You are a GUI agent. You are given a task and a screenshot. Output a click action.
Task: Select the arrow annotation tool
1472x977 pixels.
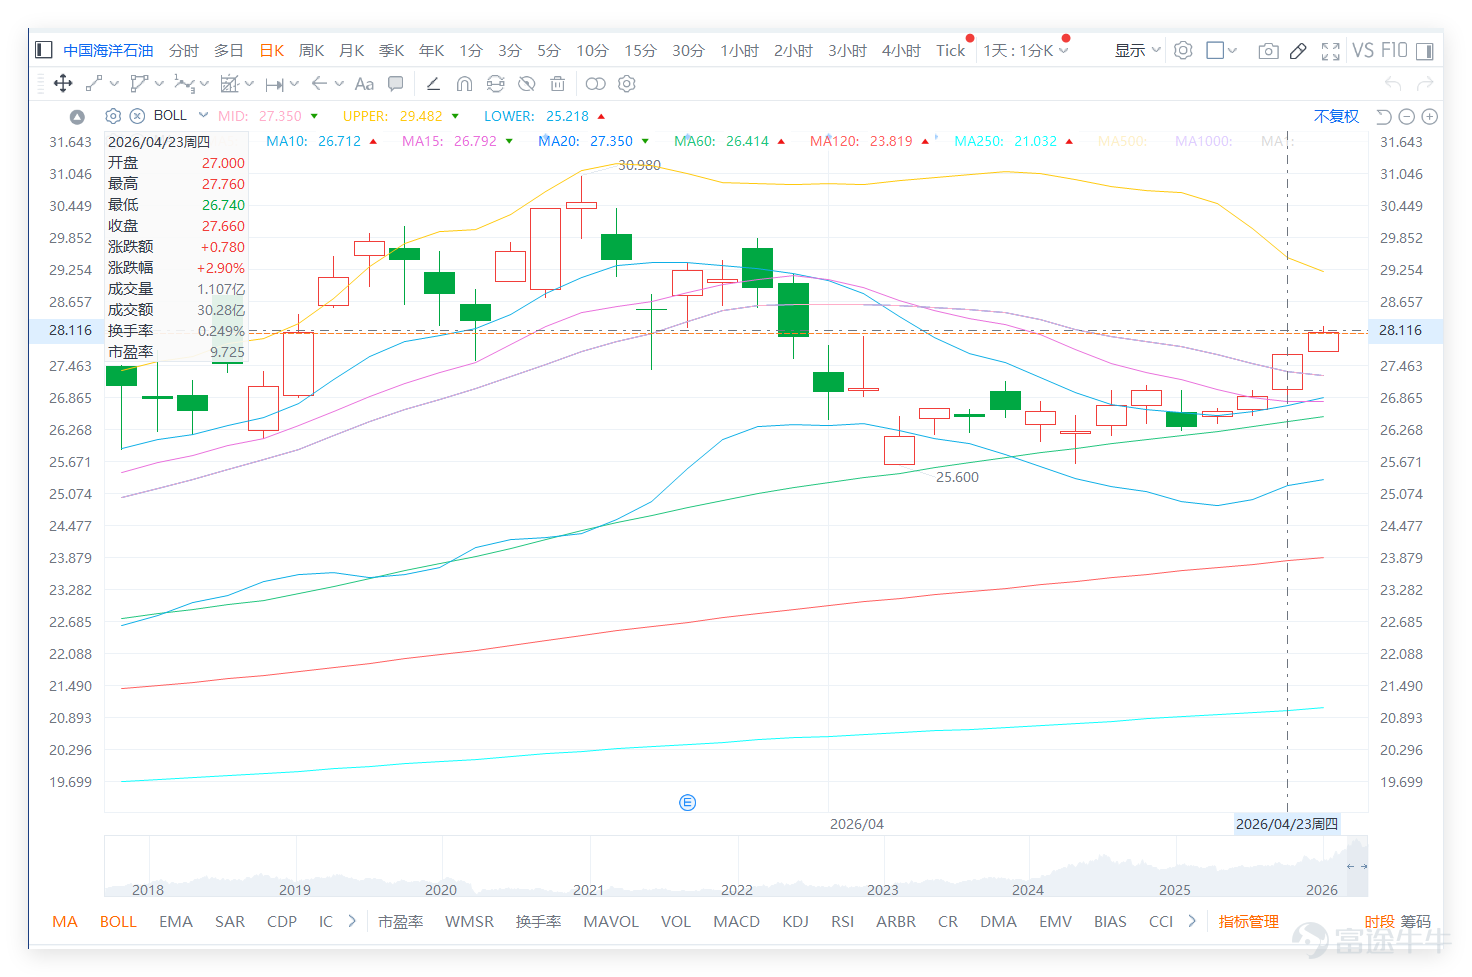pos(320,84)
